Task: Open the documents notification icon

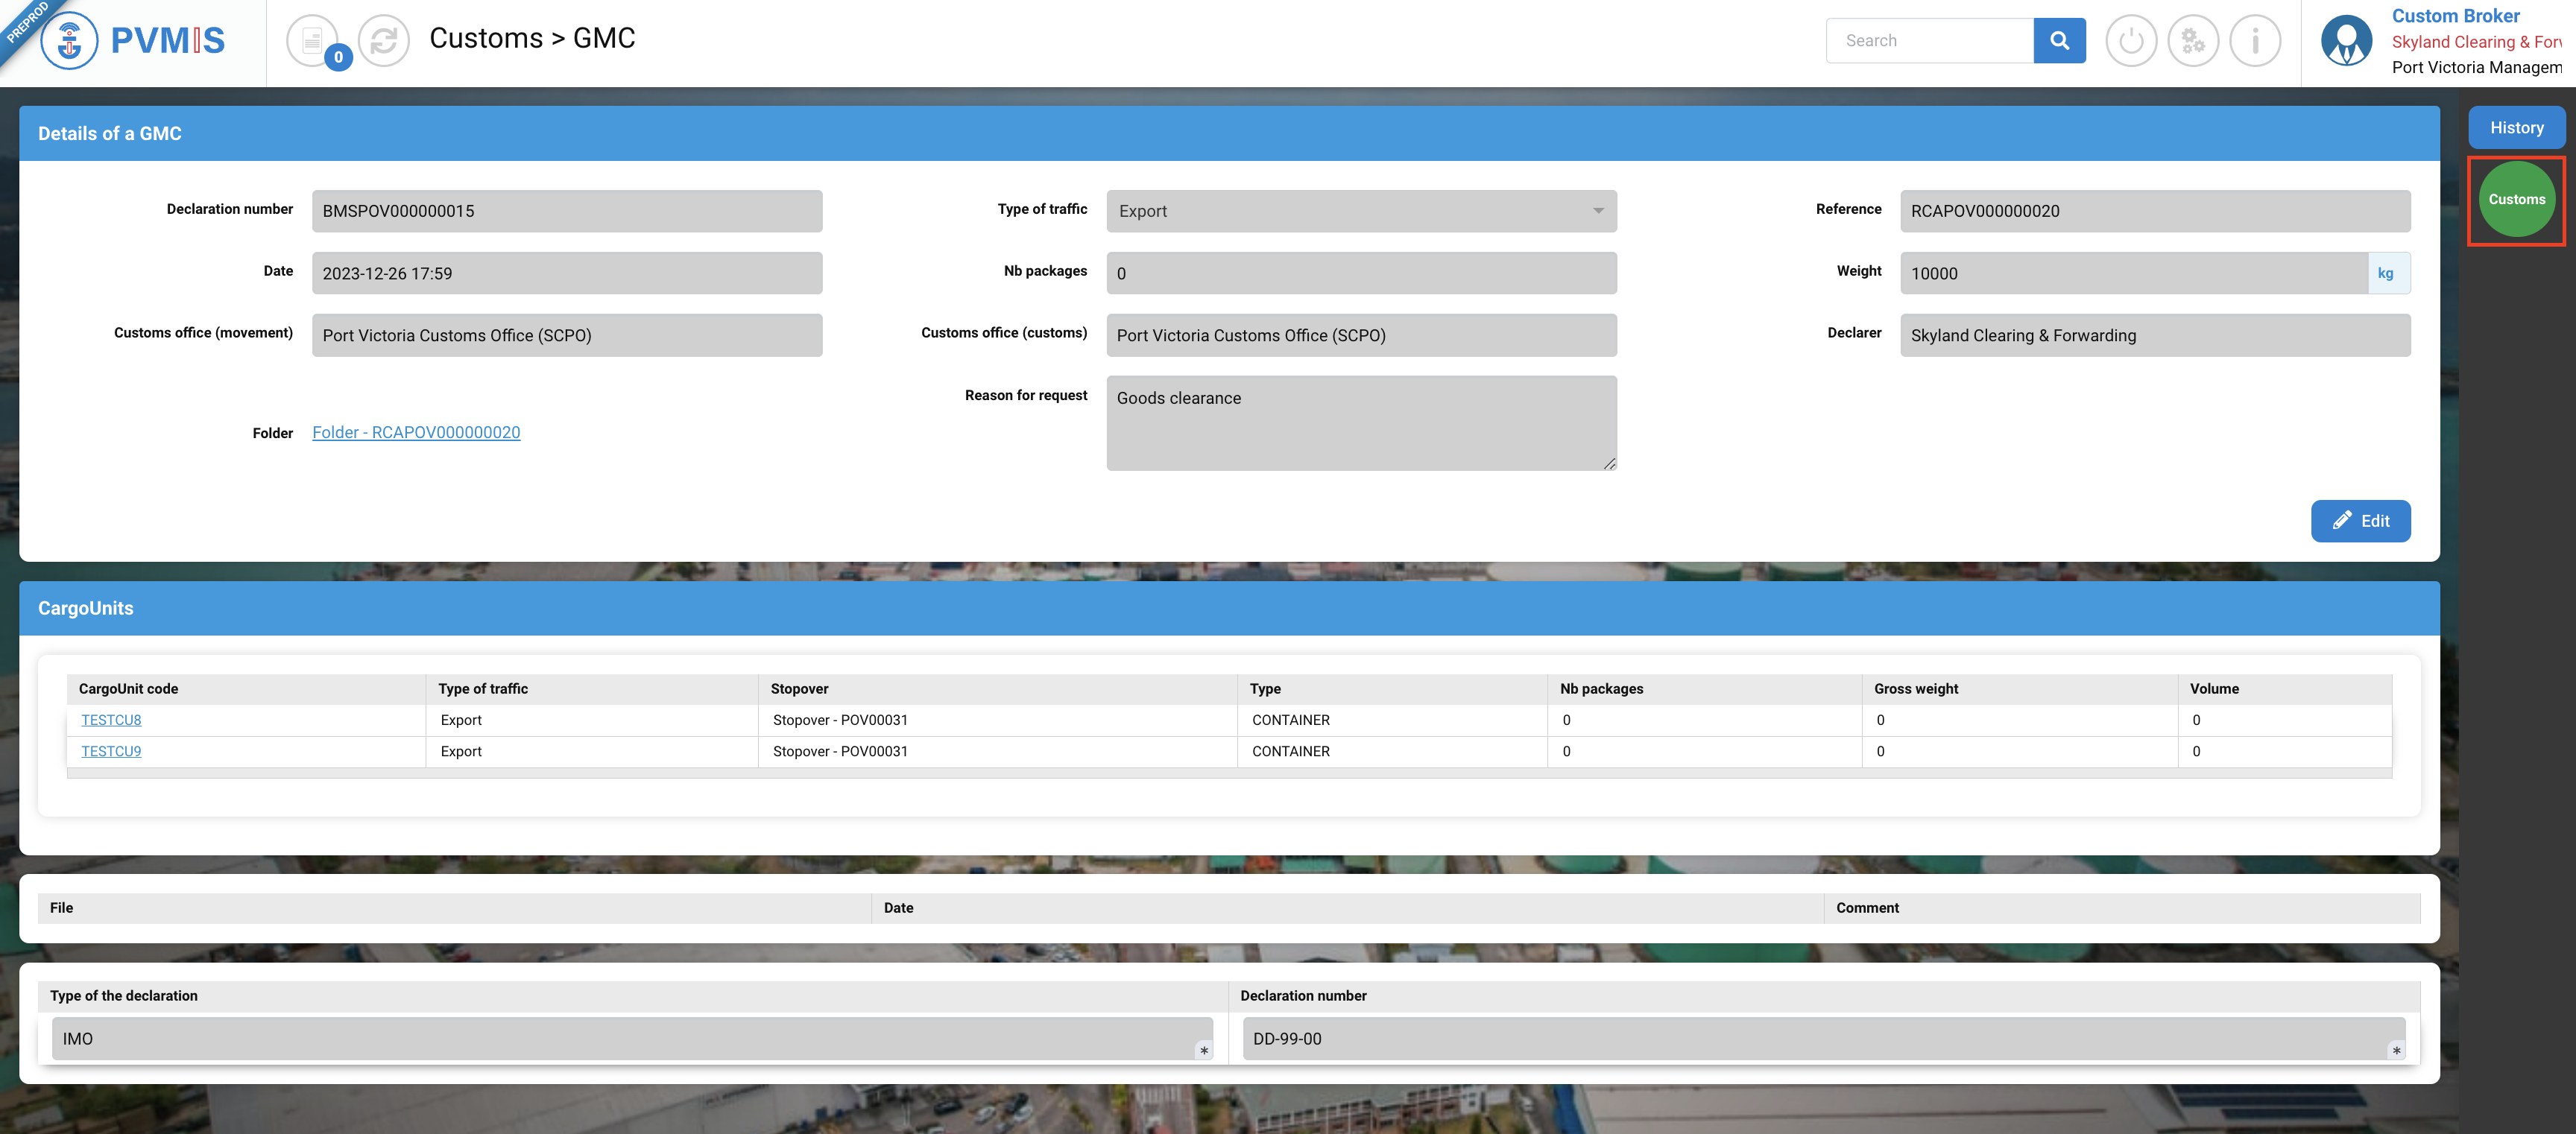Action: (x=312, y=41)
